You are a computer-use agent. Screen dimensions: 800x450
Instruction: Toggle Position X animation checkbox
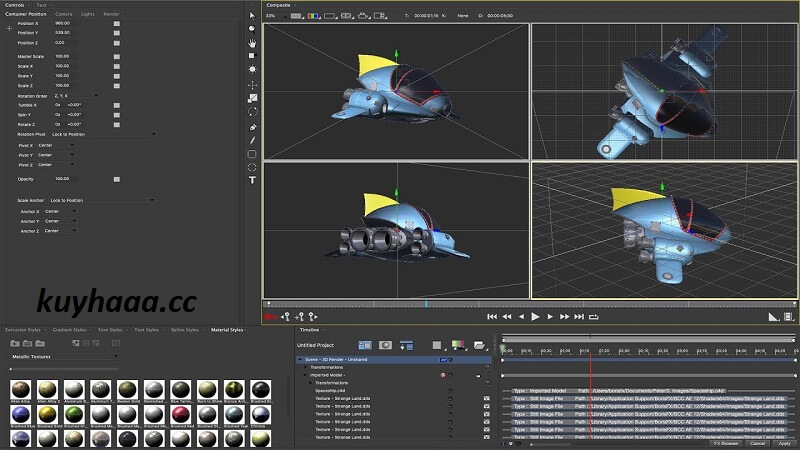117,23
